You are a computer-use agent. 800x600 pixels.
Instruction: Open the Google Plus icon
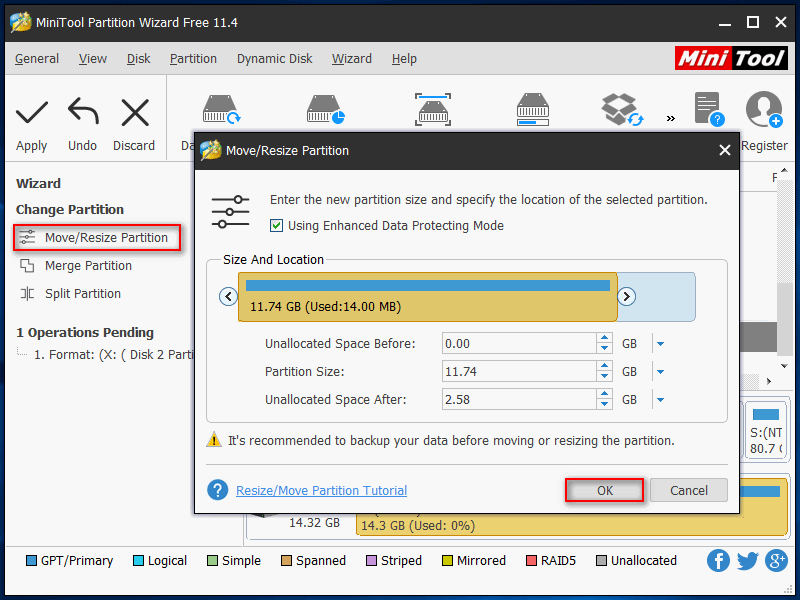click(x=776, y=561)
